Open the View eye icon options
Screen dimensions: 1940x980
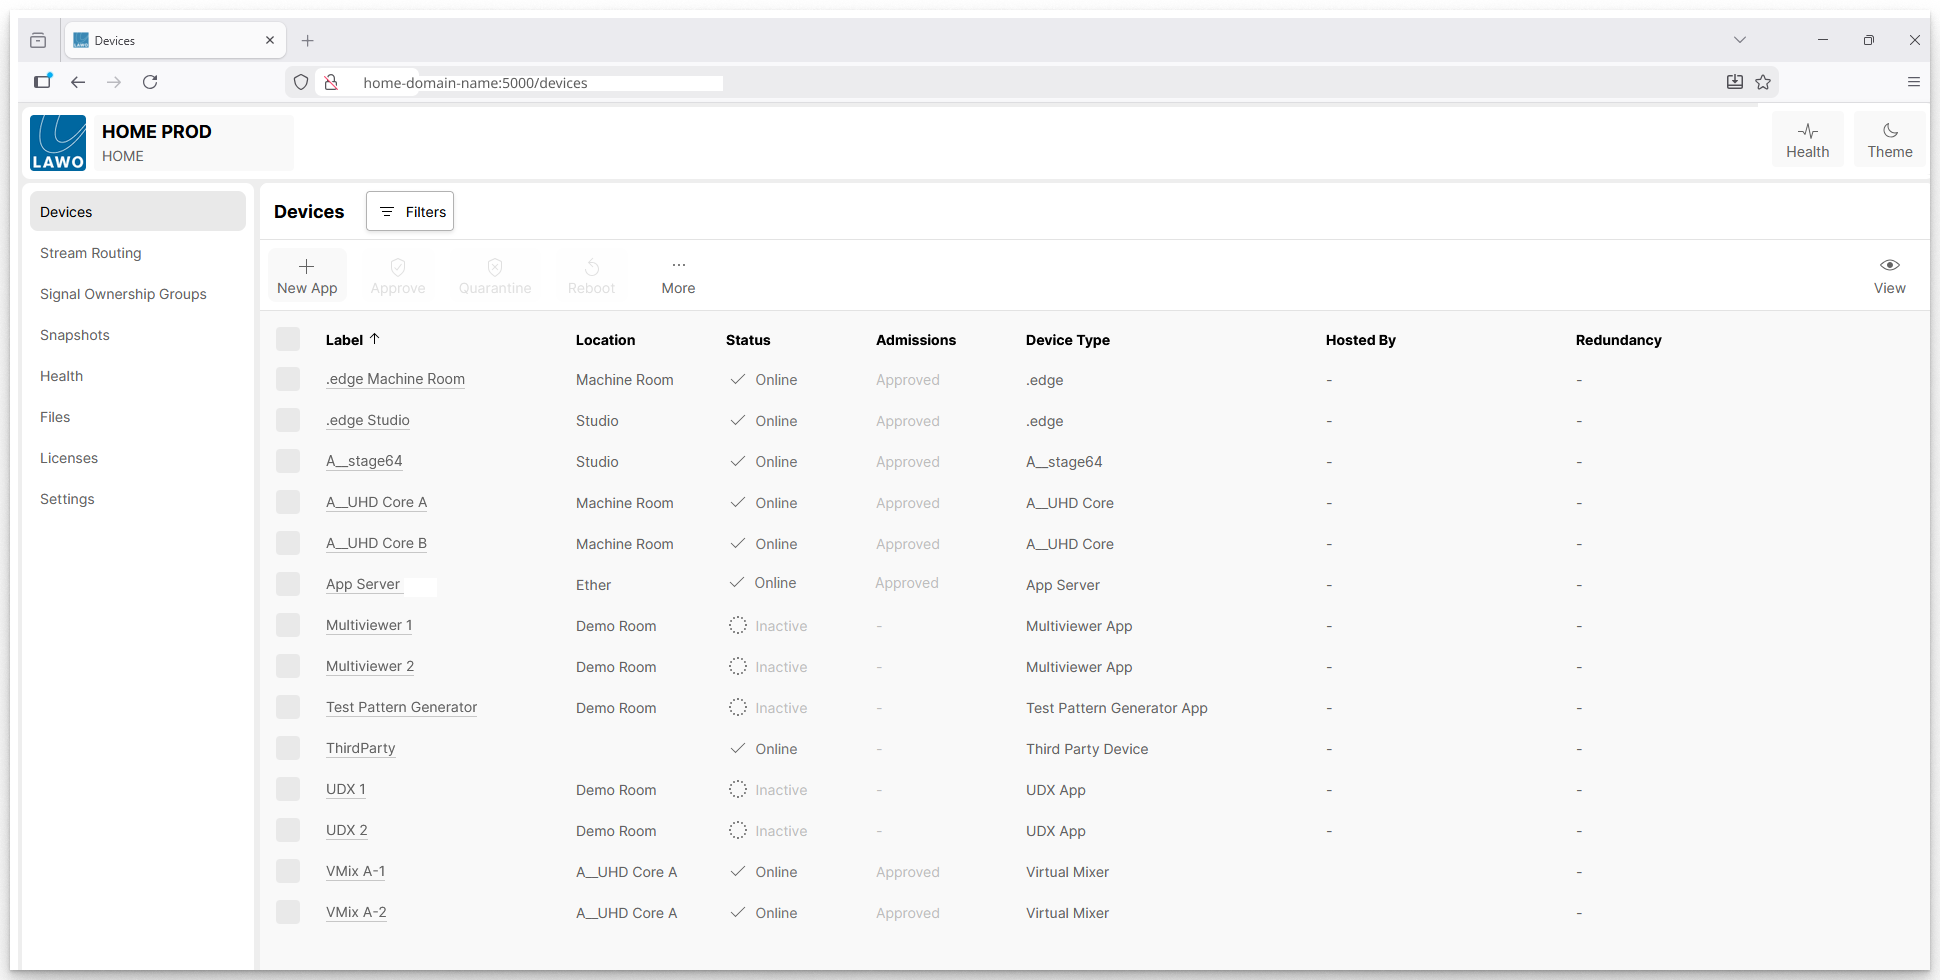[1889, 266]
